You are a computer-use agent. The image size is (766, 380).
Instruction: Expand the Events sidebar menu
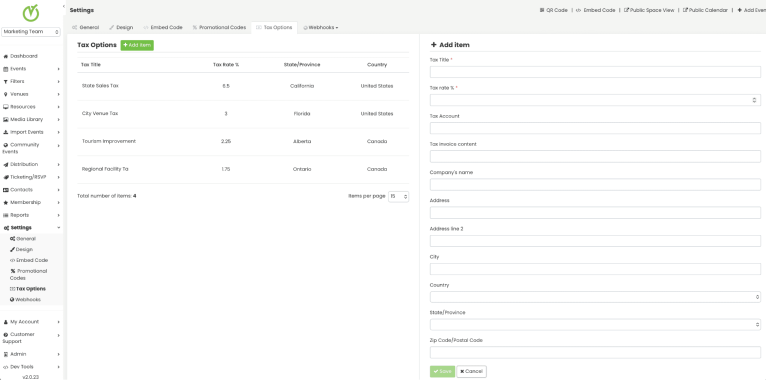(x=31, y=69)
